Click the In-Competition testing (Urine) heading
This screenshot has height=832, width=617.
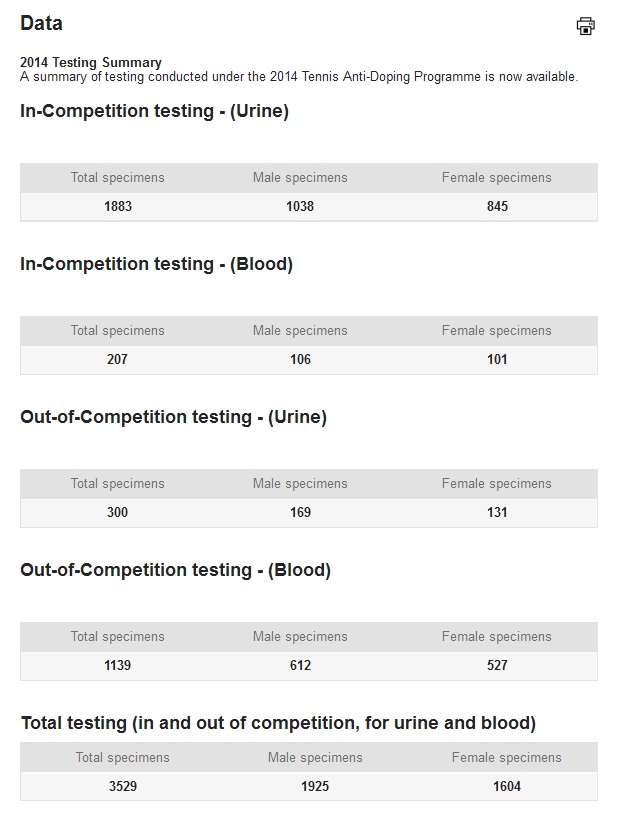pos(154,111)
